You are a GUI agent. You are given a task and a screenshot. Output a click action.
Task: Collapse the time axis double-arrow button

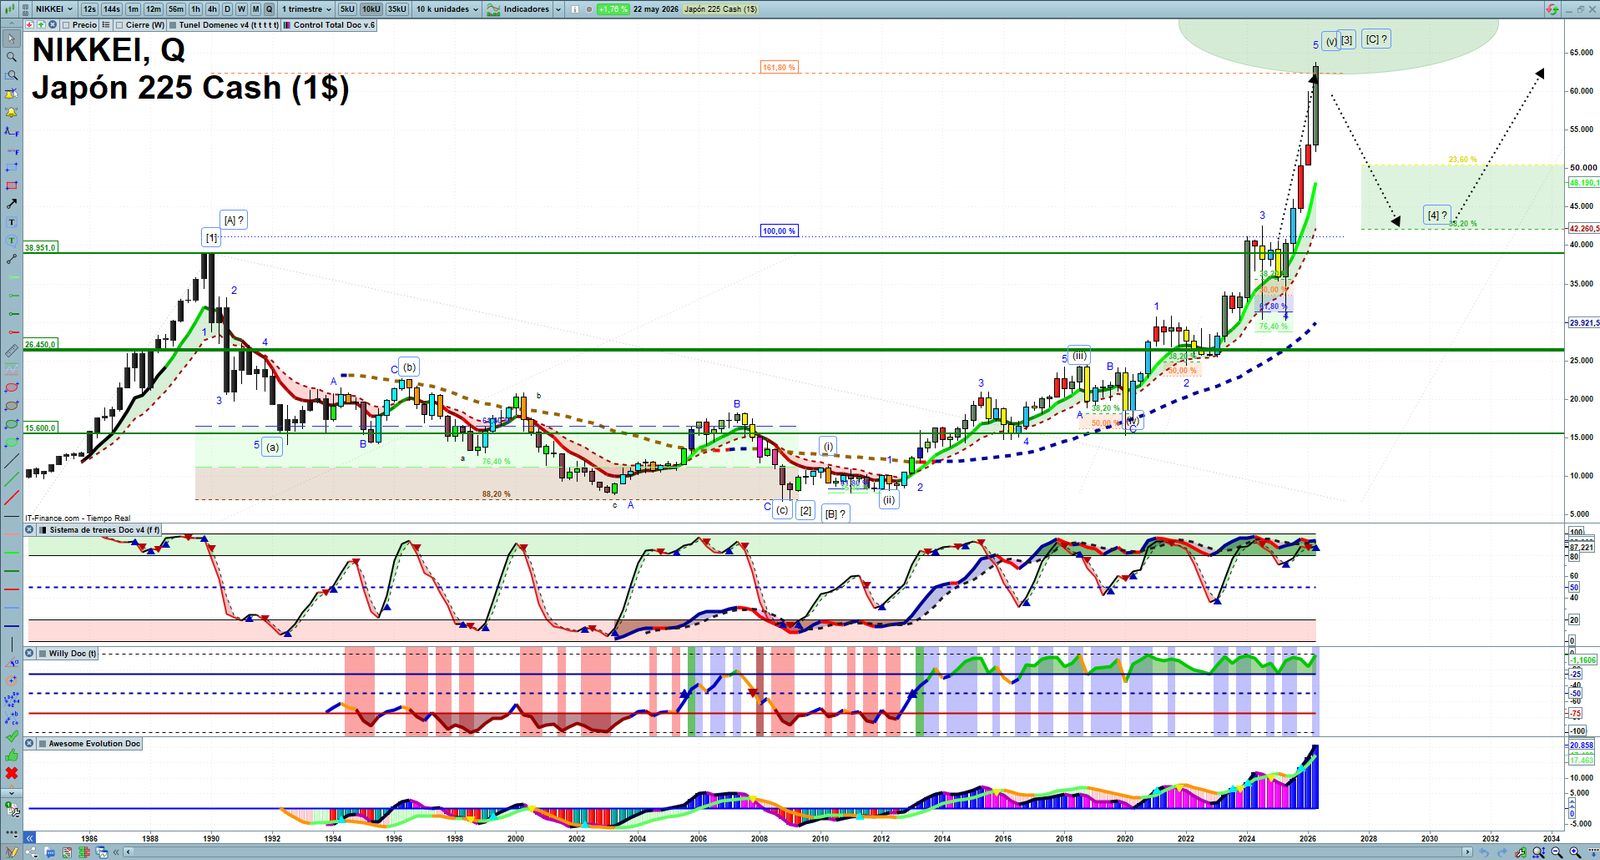[30, 838]
